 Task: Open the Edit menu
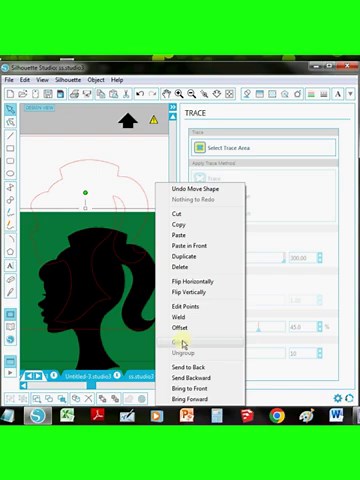point(25,80)
